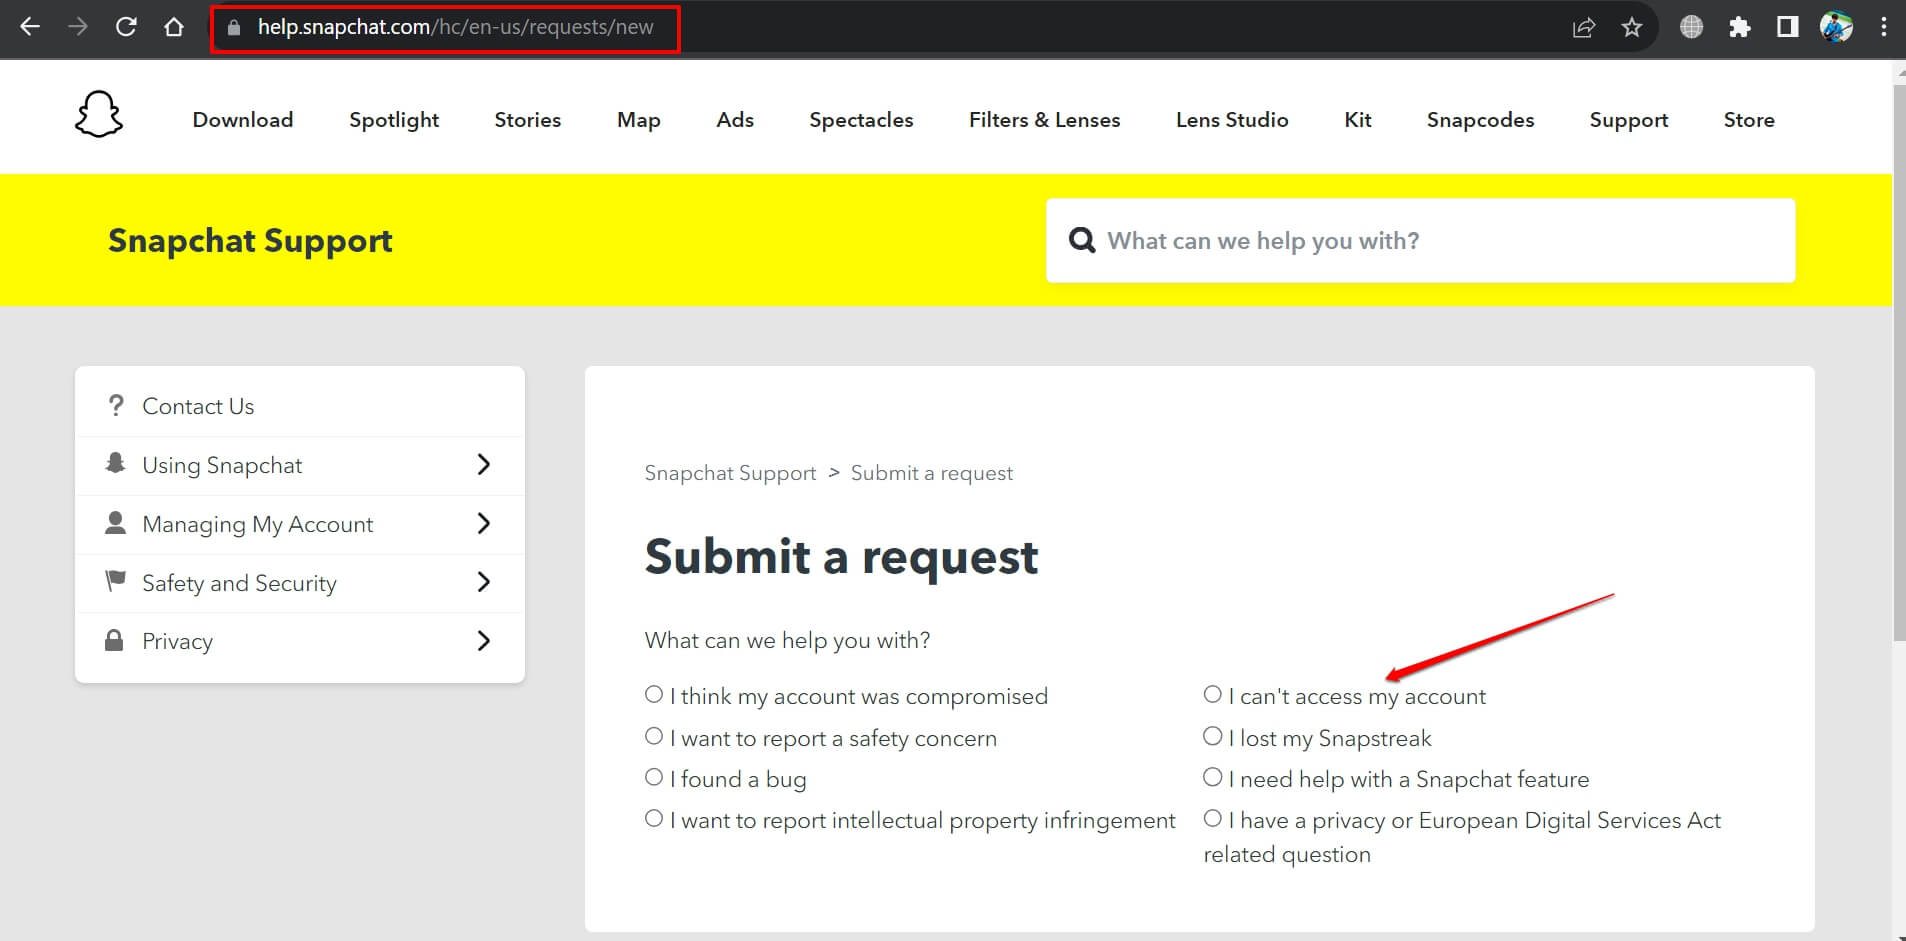Click the Submit a request breadcrumb
The image size is (1906, 941).
(x=932, y=473)
